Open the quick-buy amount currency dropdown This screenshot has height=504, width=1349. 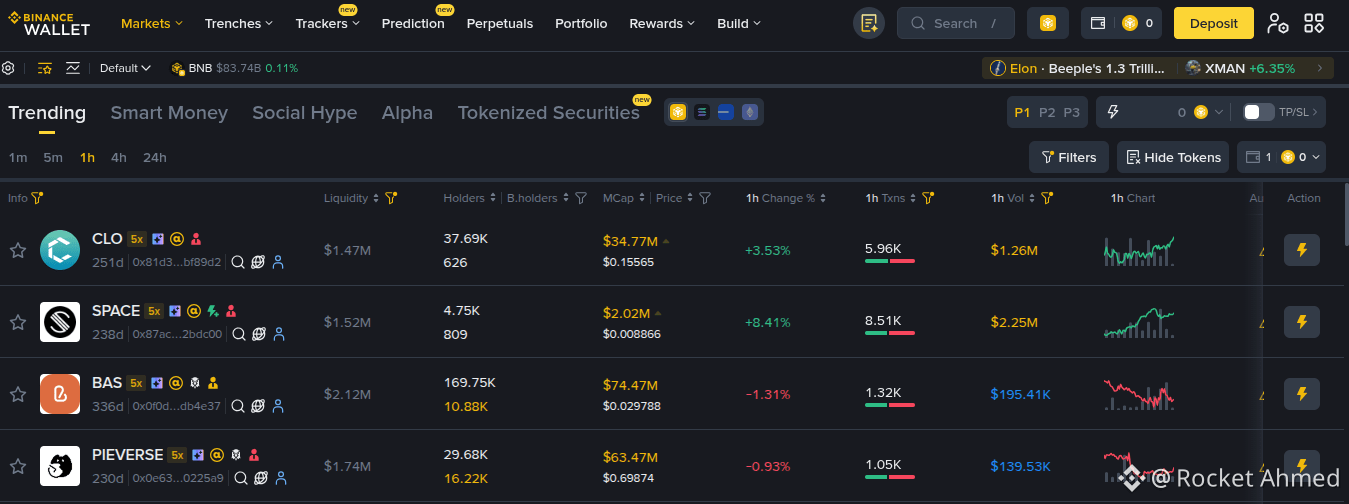point(1209,112)
